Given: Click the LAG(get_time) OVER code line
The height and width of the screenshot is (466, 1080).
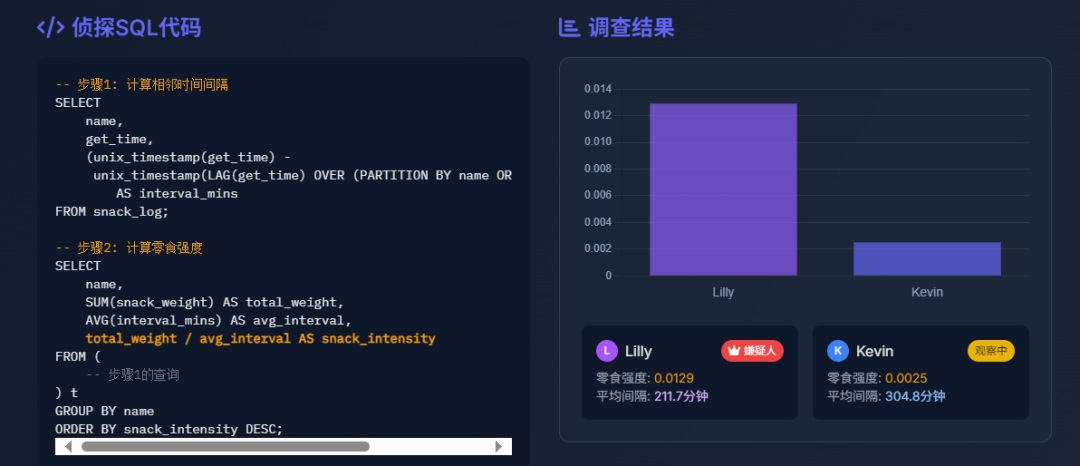Looking at the screenshot, I should click(x=302, y=176).
